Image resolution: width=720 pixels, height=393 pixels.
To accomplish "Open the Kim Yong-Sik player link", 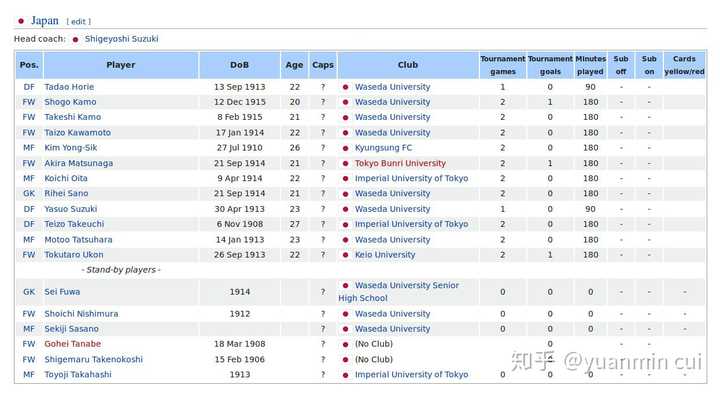I will pos(70,148).
